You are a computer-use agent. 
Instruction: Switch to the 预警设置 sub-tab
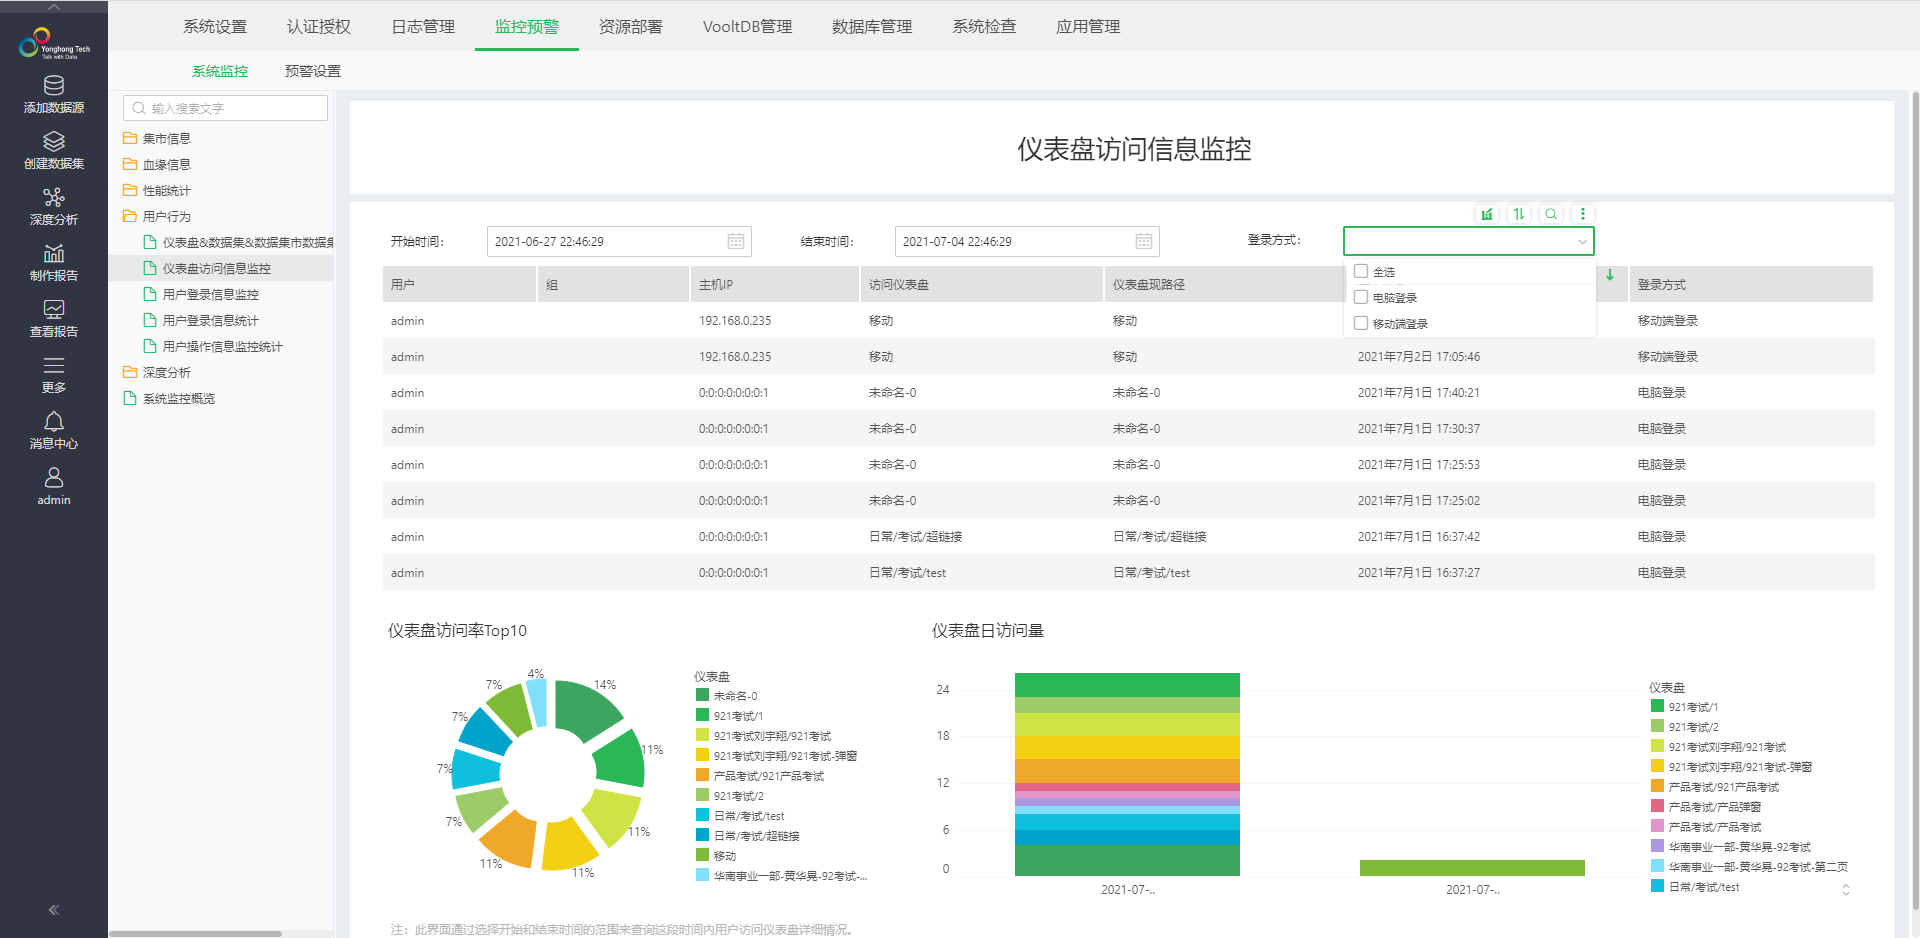coord(313,71)
